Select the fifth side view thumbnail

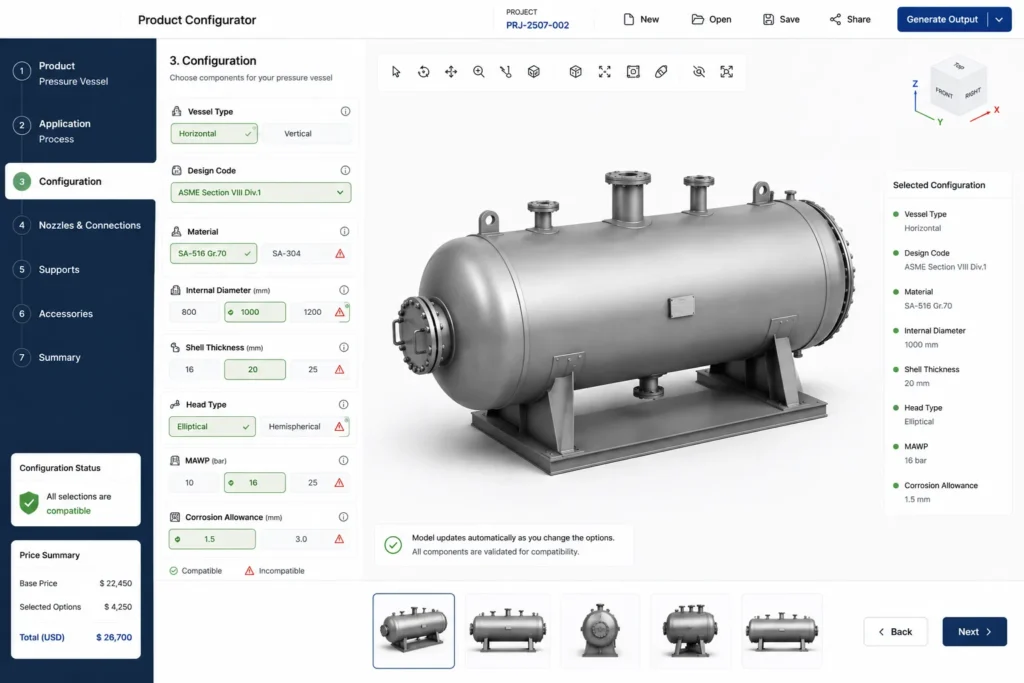782,631
